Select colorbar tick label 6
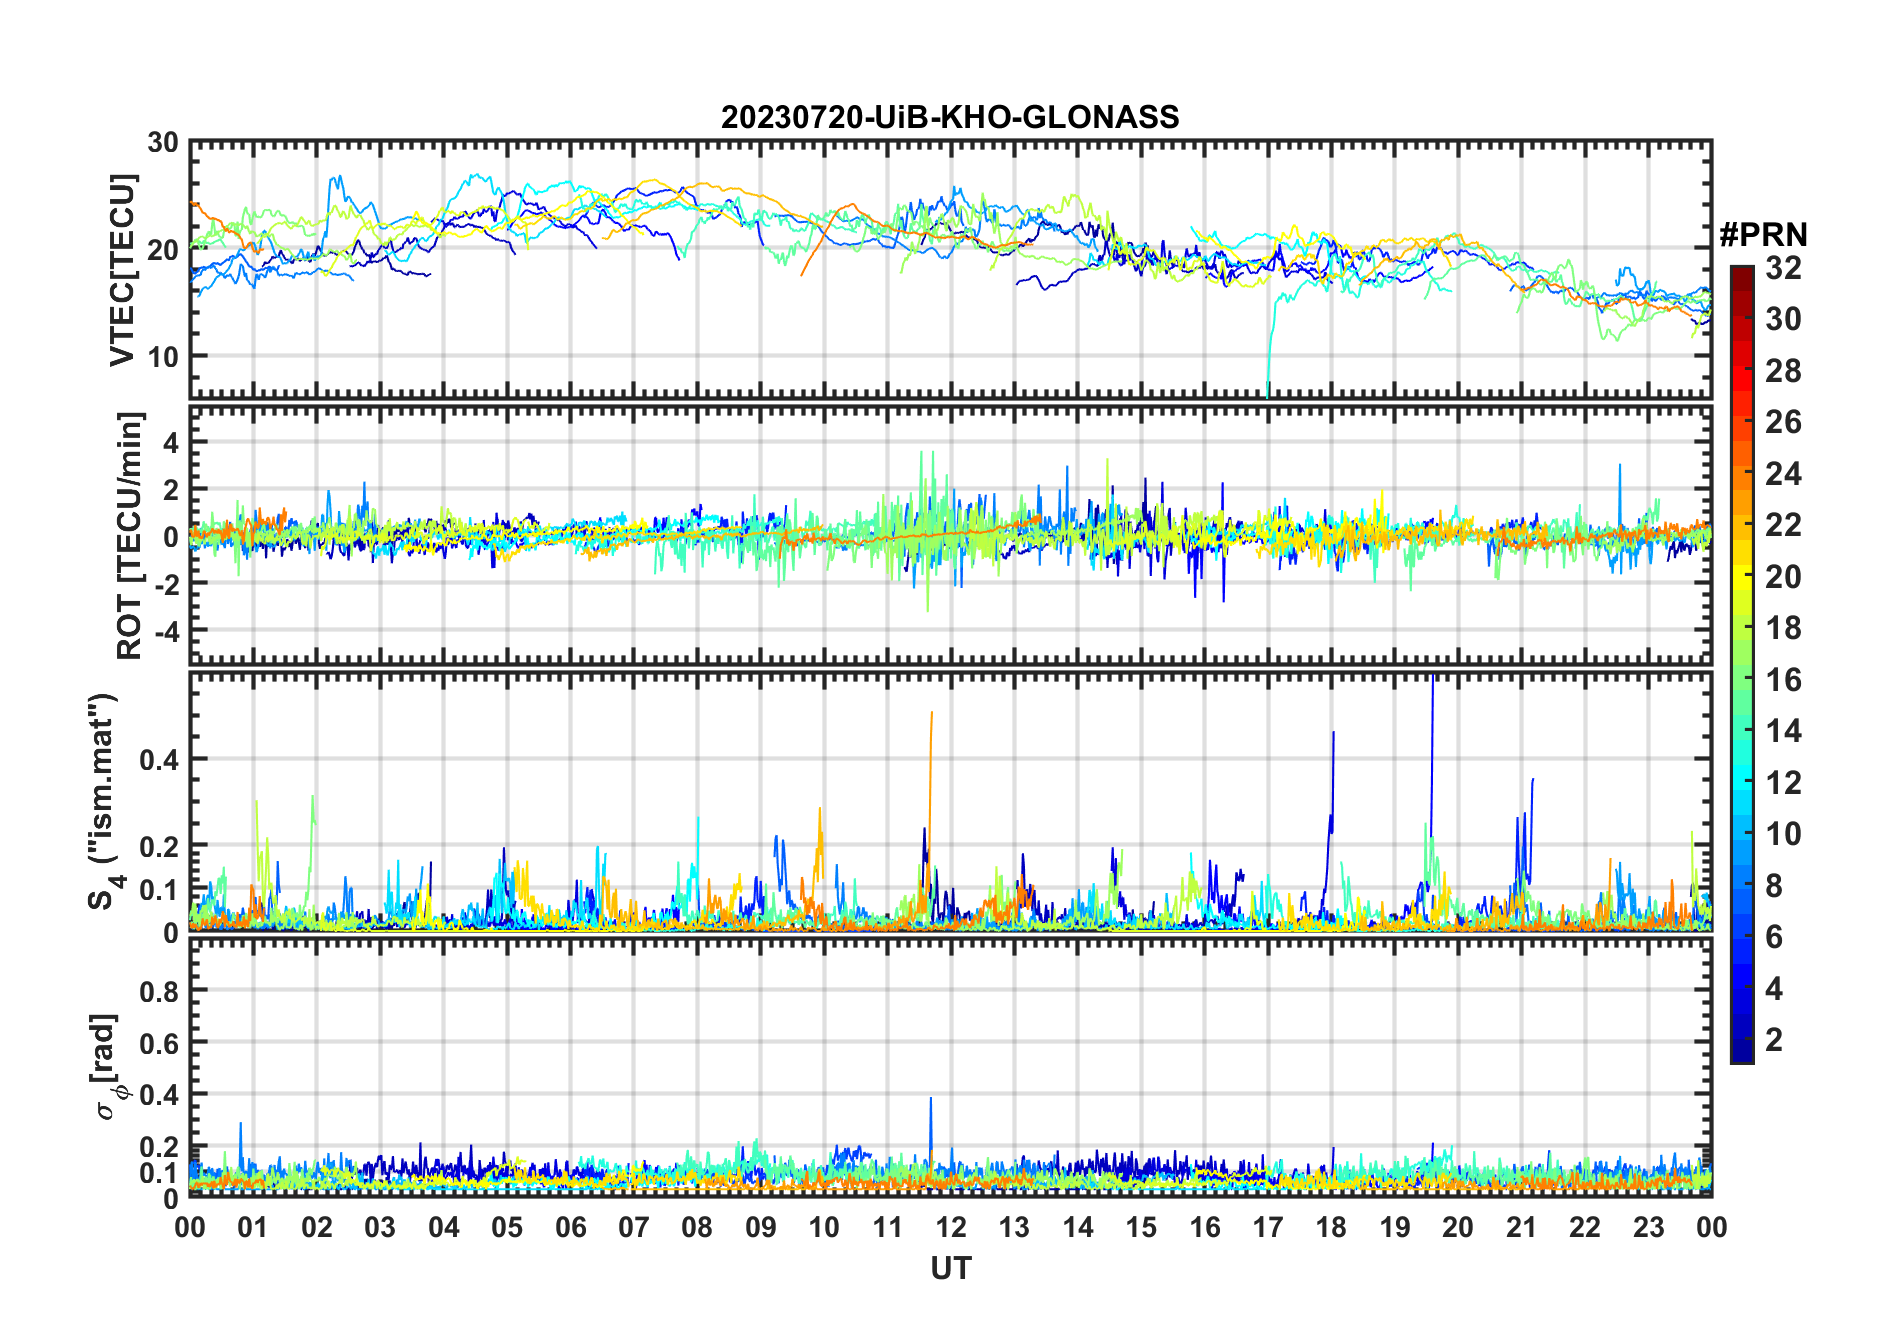 point(1774,937)
